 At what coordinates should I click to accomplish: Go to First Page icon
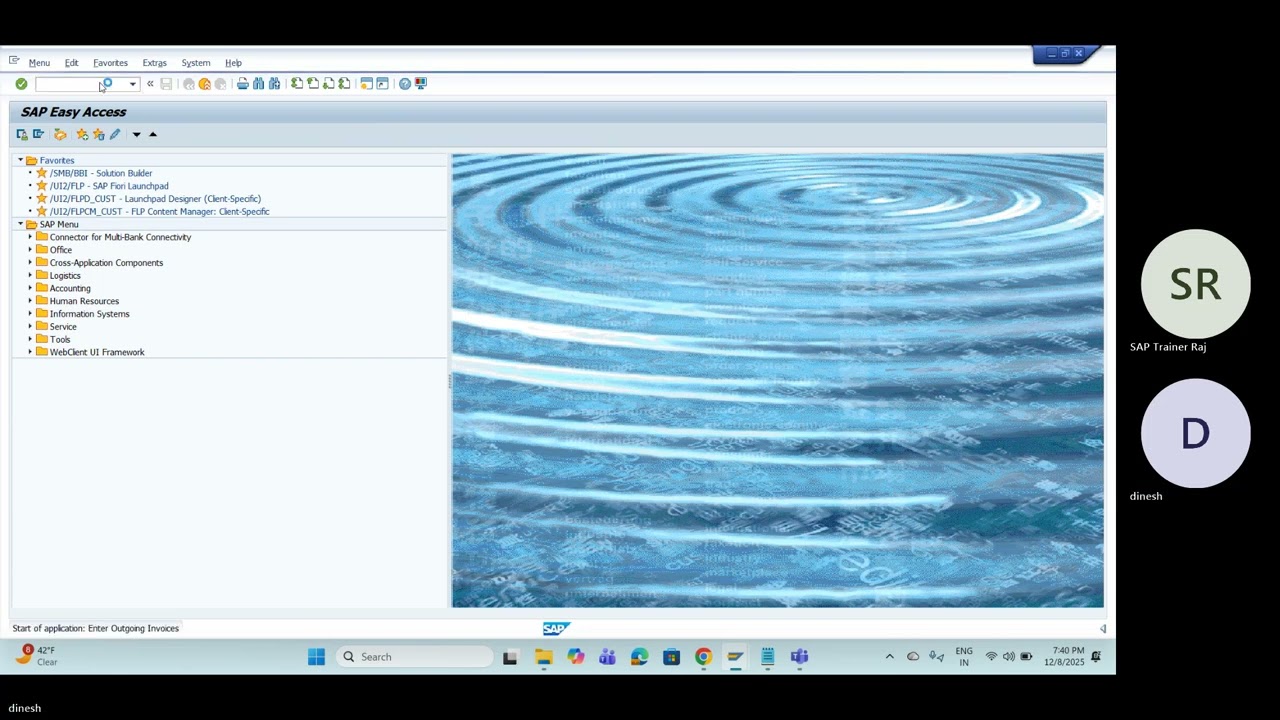(x=297, y=84)
